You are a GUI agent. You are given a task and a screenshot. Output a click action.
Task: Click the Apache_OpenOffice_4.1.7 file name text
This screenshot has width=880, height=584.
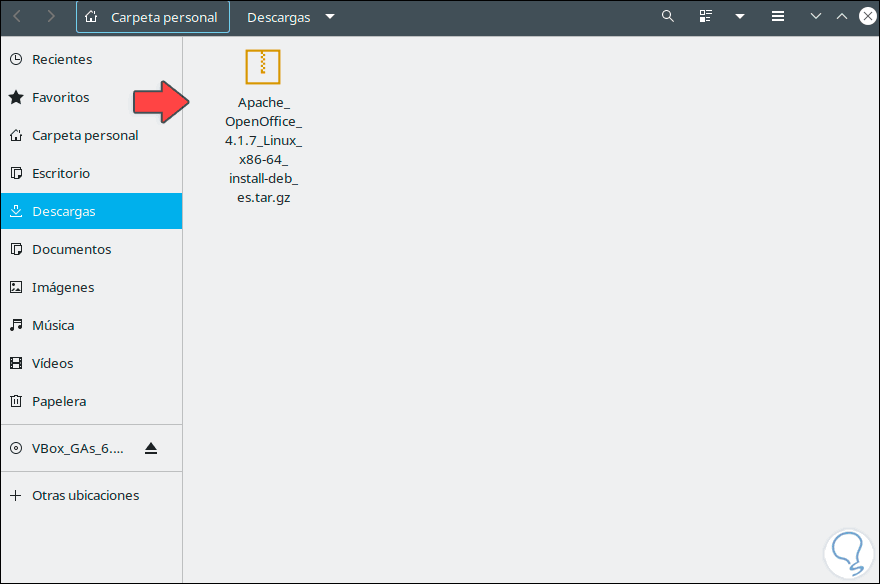pos(263,150)
